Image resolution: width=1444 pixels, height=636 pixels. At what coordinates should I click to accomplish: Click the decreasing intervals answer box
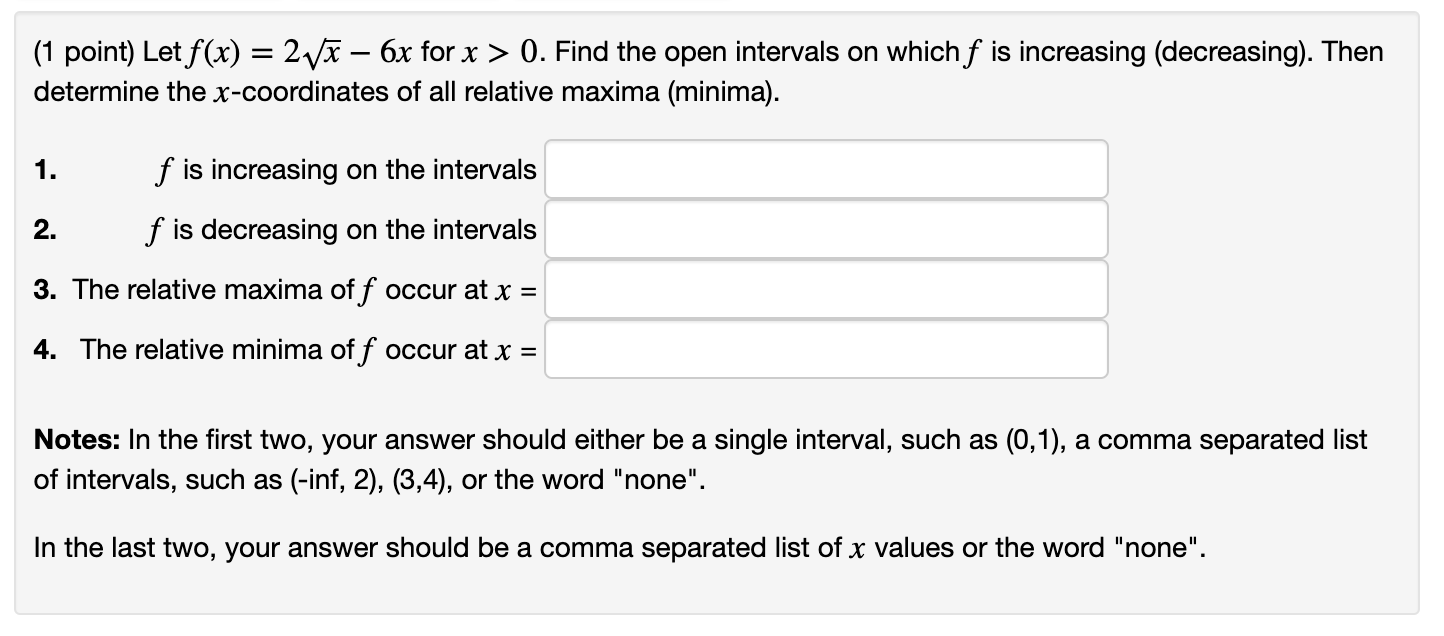pos(825,229)
